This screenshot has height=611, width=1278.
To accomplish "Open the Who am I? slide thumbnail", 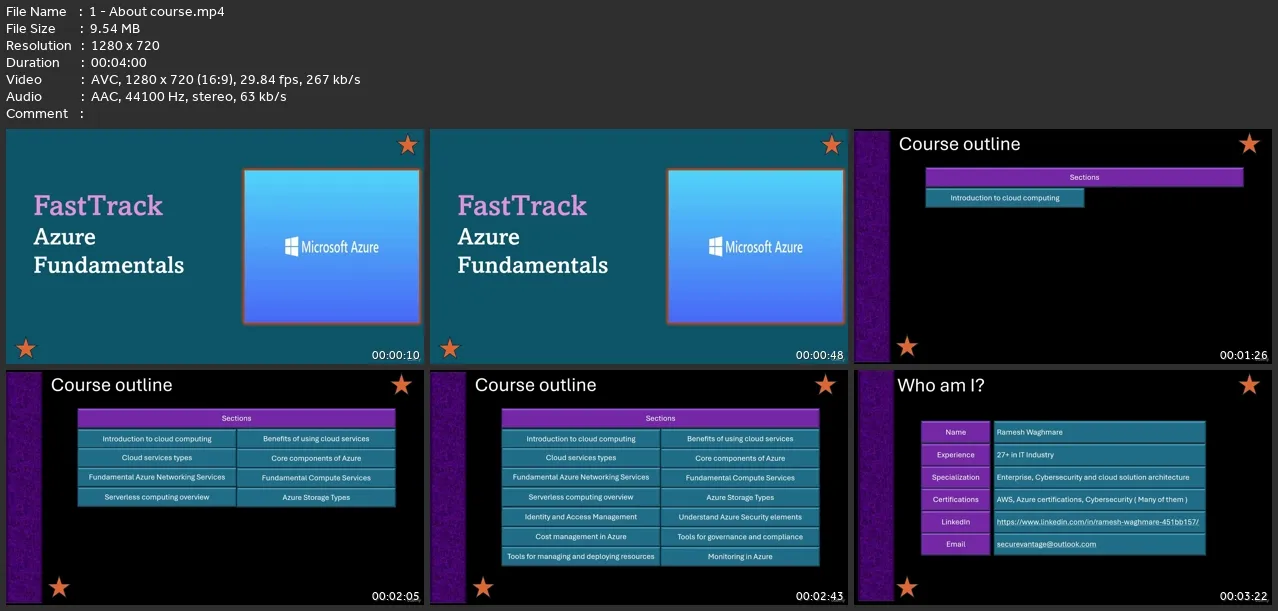I will point(1063,488).
